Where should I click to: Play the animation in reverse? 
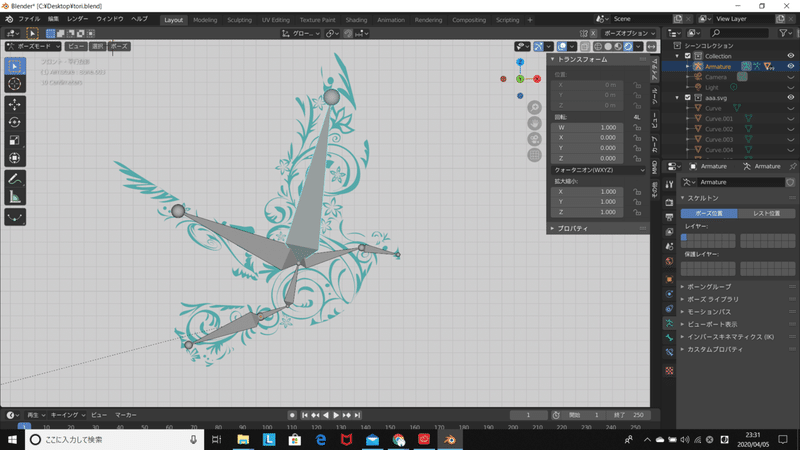tap(326, 415)
